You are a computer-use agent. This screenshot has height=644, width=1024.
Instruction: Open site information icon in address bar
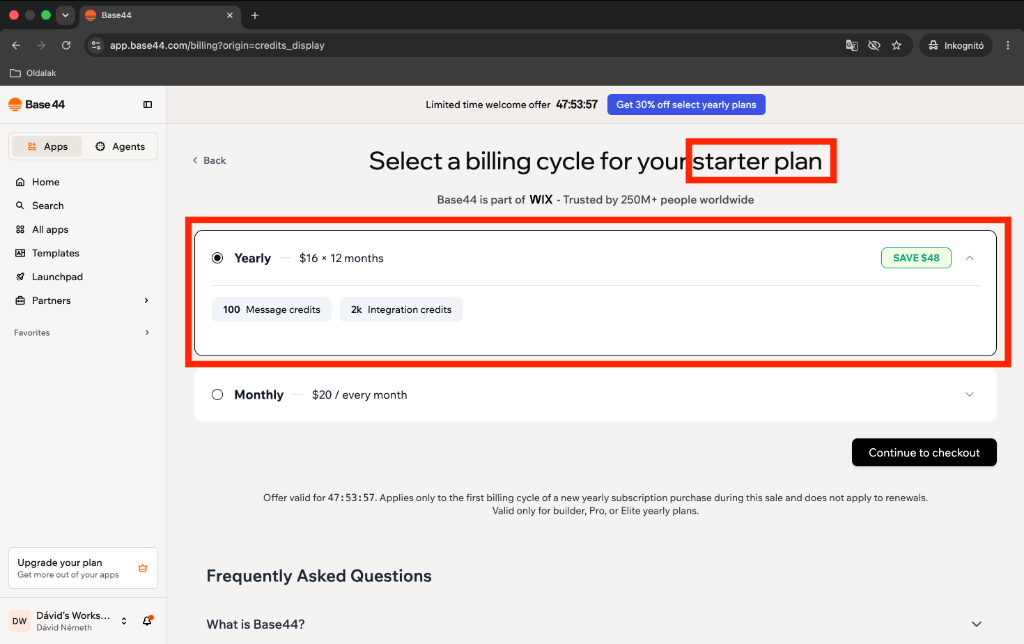[x=96, y=45]
